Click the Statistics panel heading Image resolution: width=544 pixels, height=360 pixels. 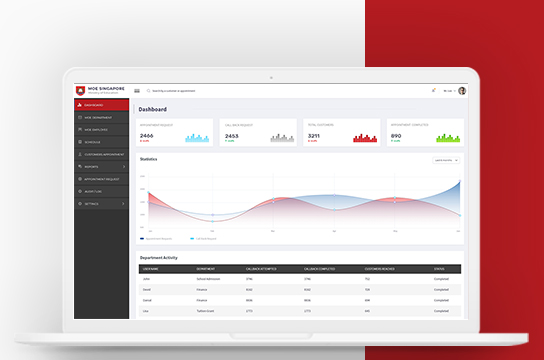pos(148,159)
